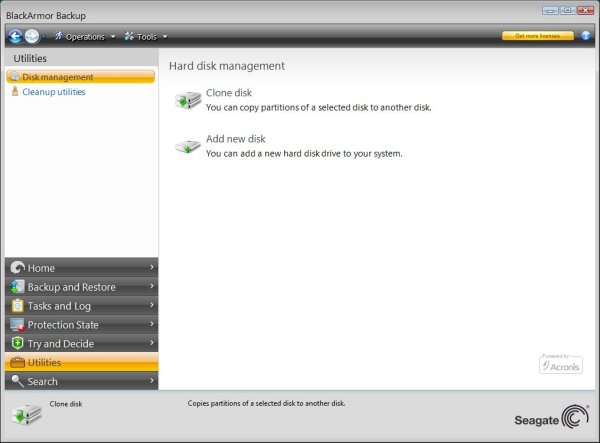
Task: Click the 'You can add a new hard disk' description
Action: coord(304,154)
